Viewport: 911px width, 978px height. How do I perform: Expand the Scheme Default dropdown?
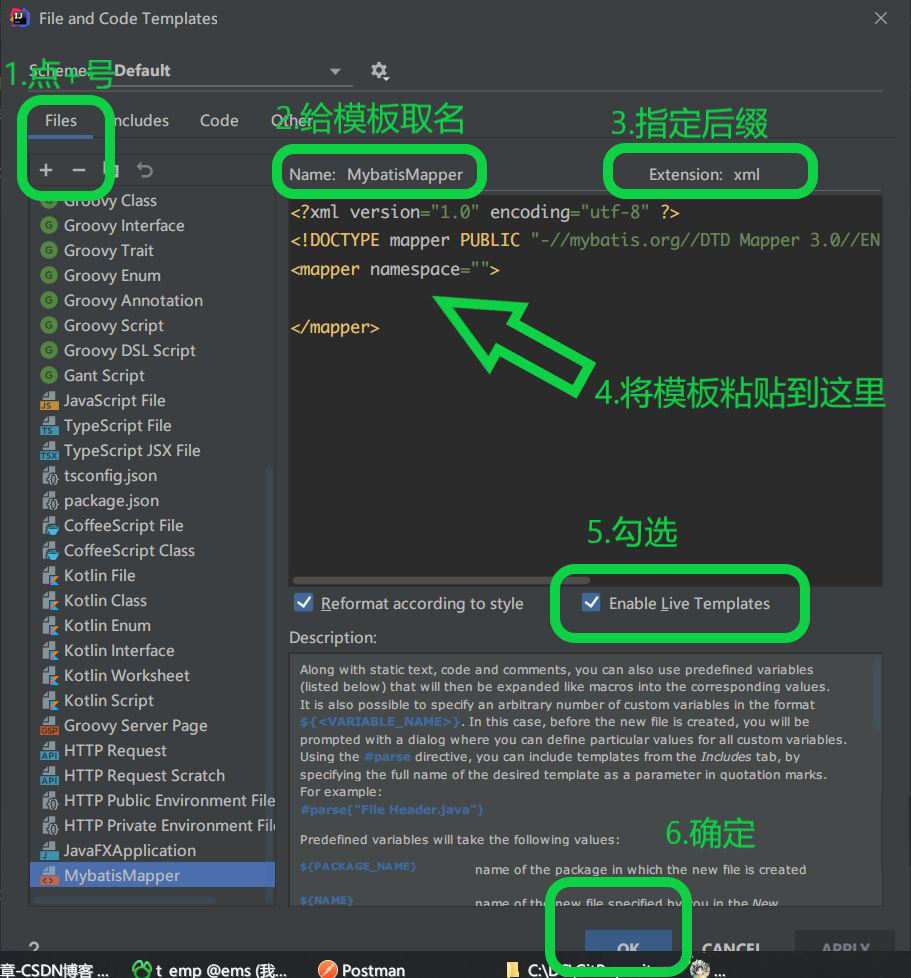[x=335, y=71]
